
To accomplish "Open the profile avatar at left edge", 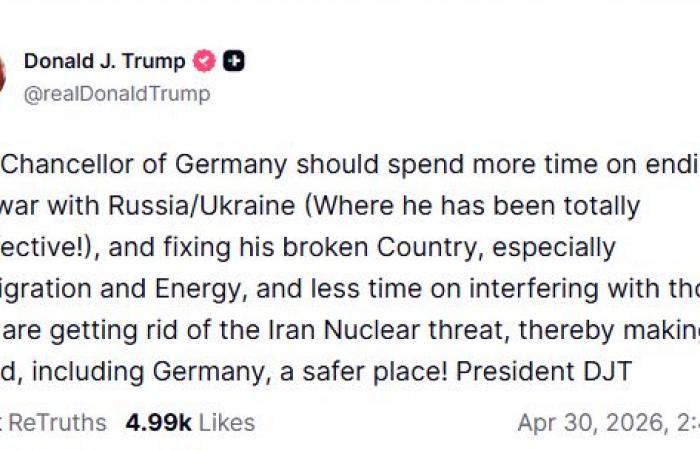I will point(3,76).
